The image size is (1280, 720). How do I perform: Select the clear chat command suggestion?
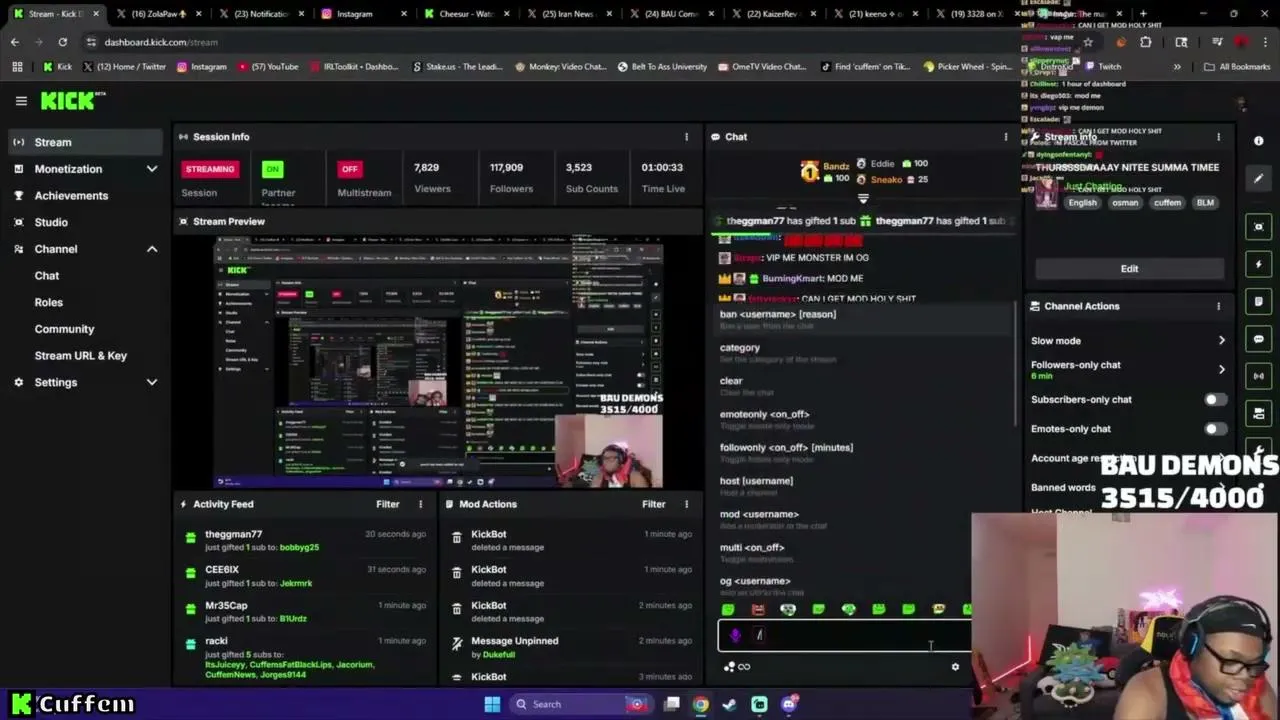(x=865, y=385)
